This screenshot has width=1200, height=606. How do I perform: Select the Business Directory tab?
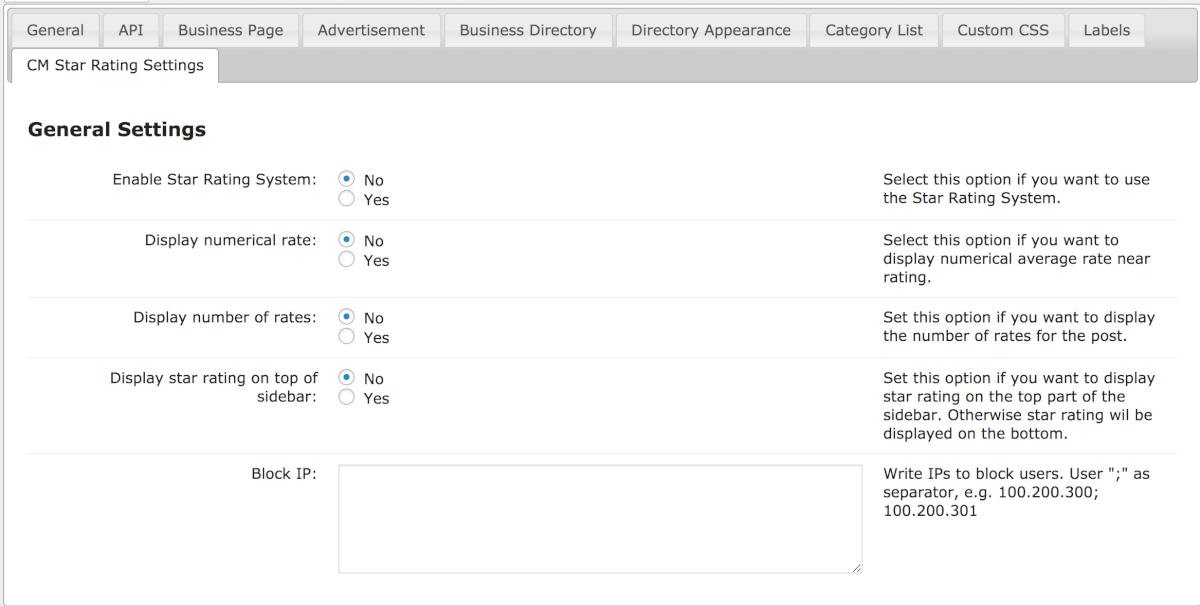coord(528,30)
